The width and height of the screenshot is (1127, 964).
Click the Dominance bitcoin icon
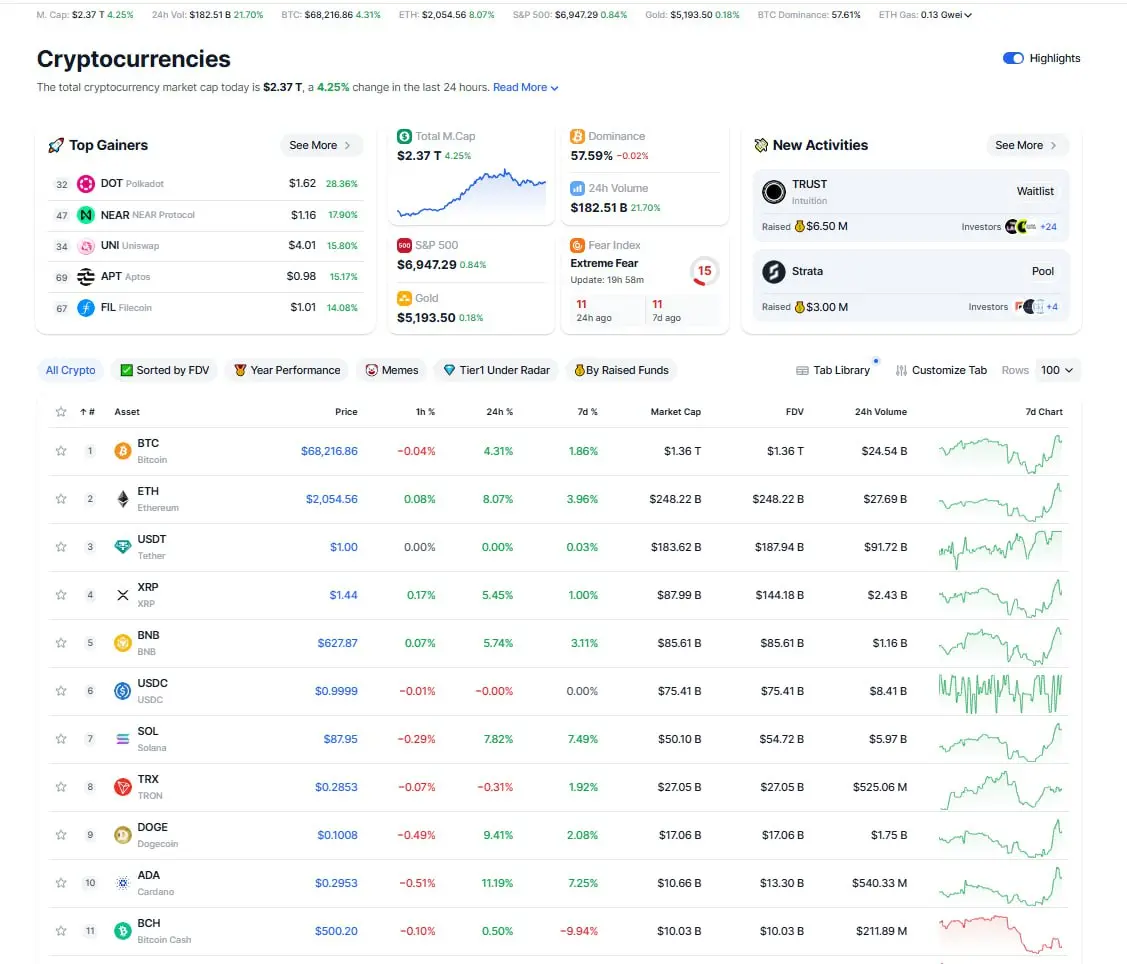[x=577, y=136]
